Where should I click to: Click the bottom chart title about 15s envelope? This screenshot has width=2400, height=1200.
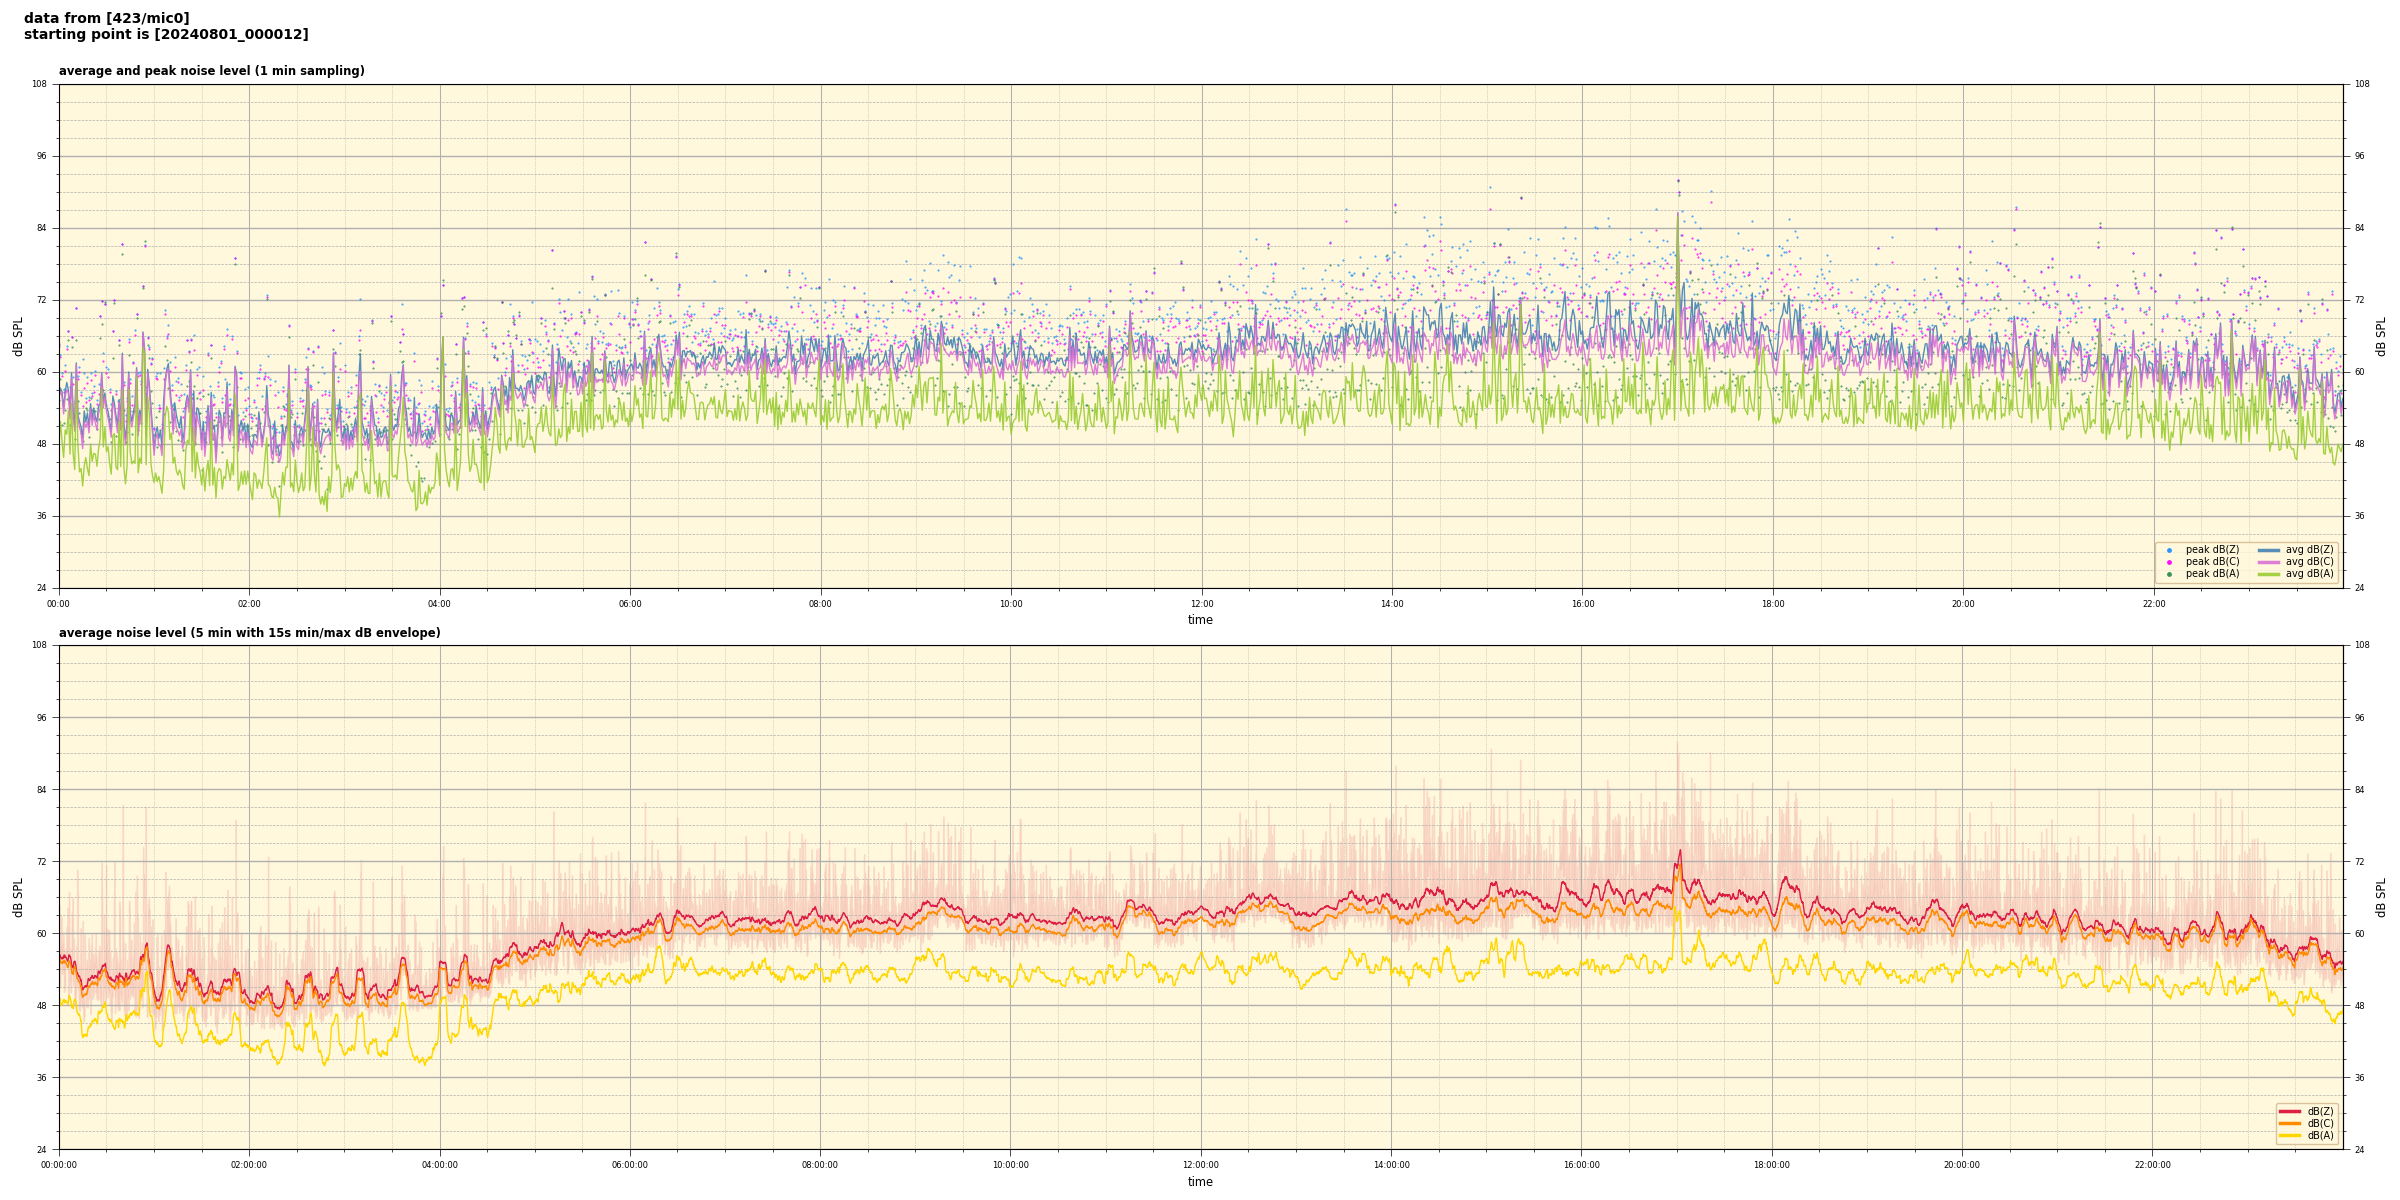coord(249,633)
